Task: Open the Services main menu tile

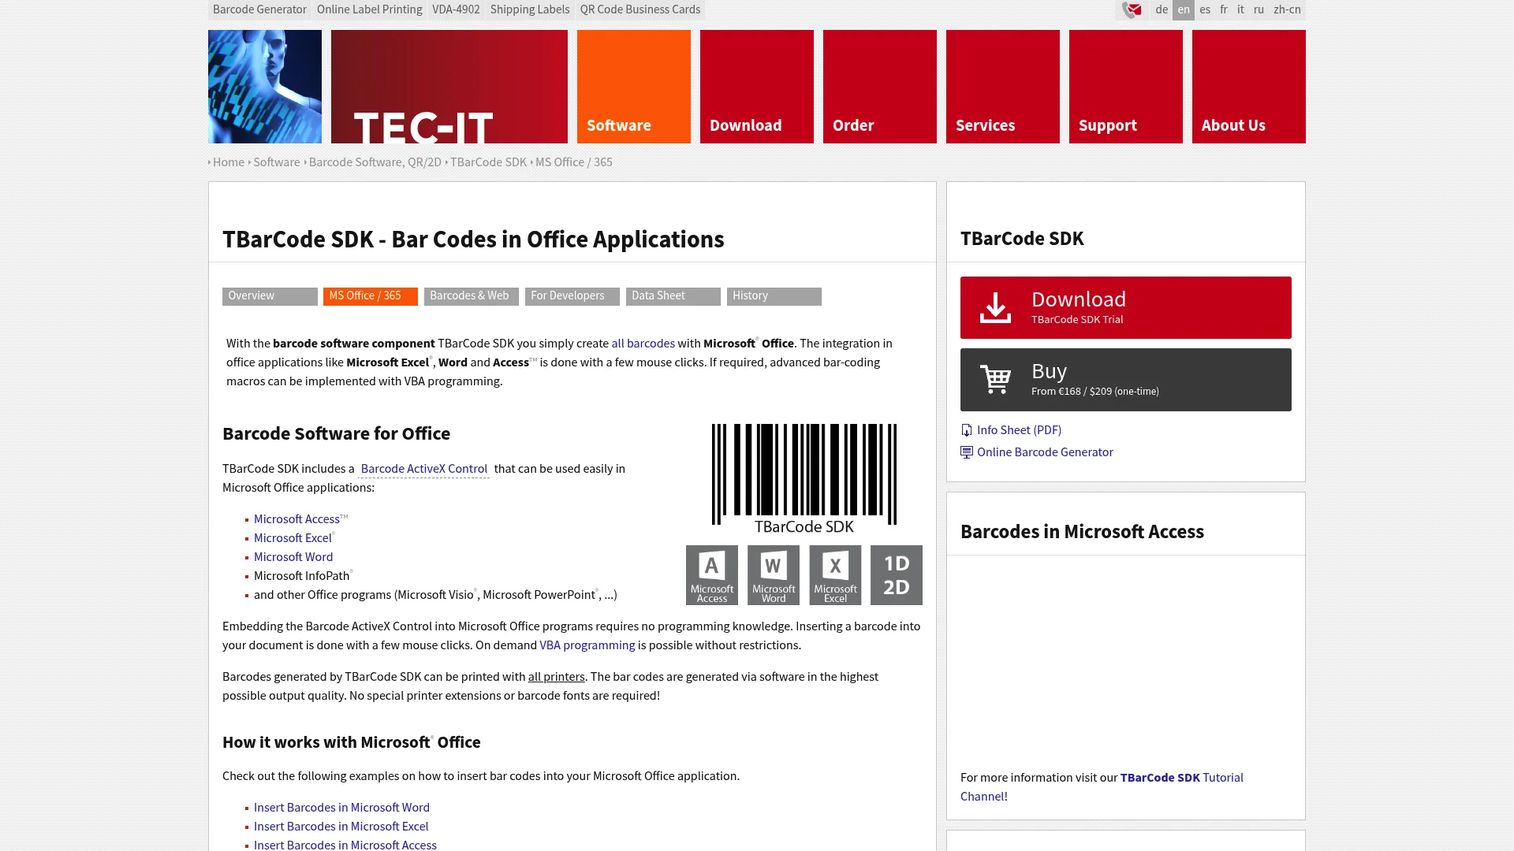Action: tap(1003, 87)
